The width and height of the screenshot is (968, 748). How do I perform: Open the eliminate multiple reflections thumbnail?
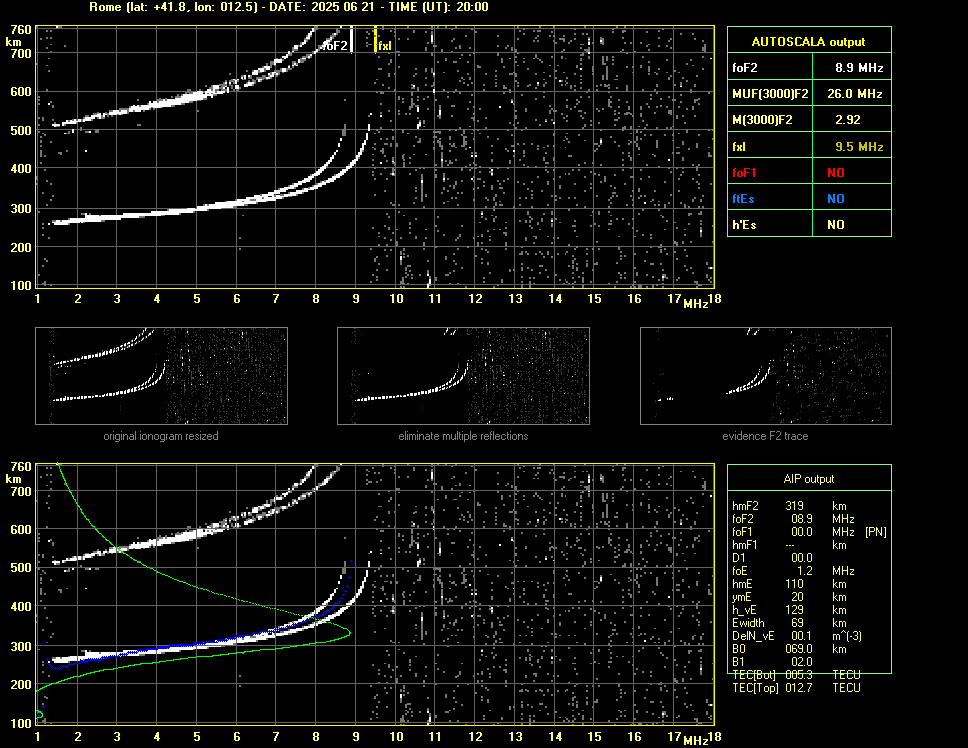463,376
